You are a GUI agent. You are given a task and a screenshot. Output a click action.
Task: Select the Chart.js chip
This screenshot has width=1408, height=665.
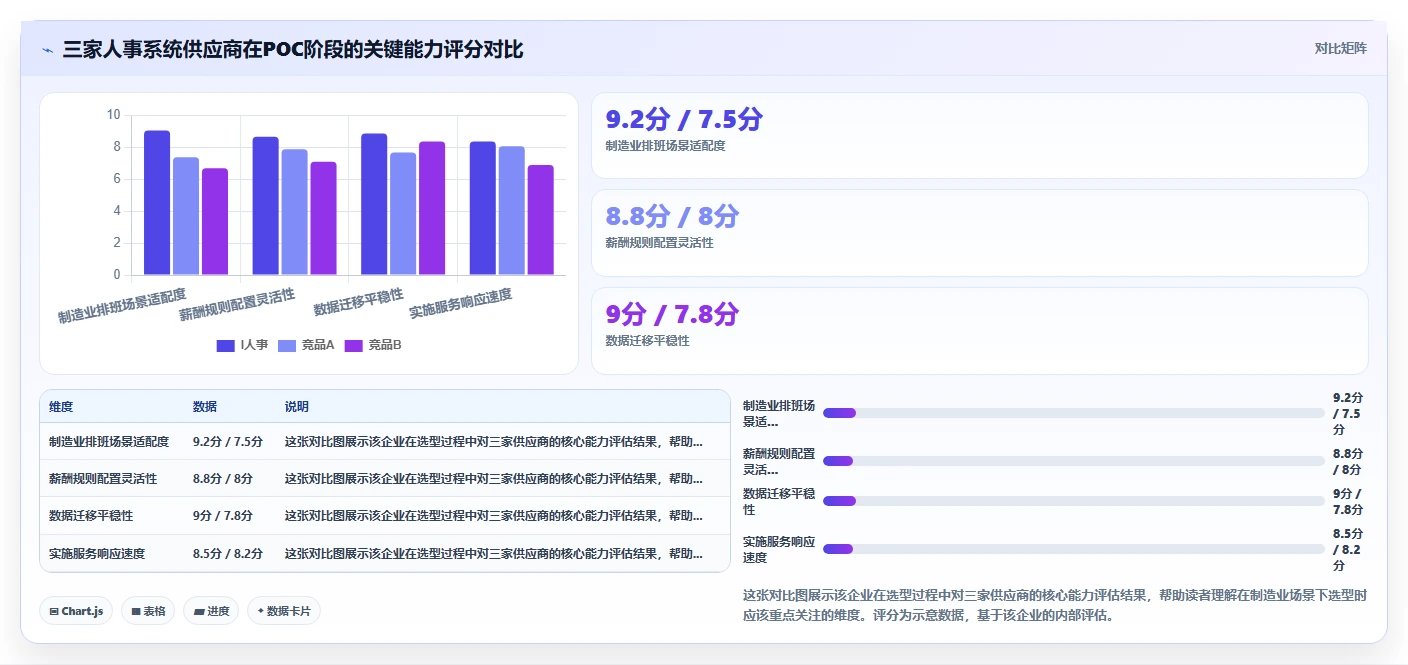click(76, 611)
